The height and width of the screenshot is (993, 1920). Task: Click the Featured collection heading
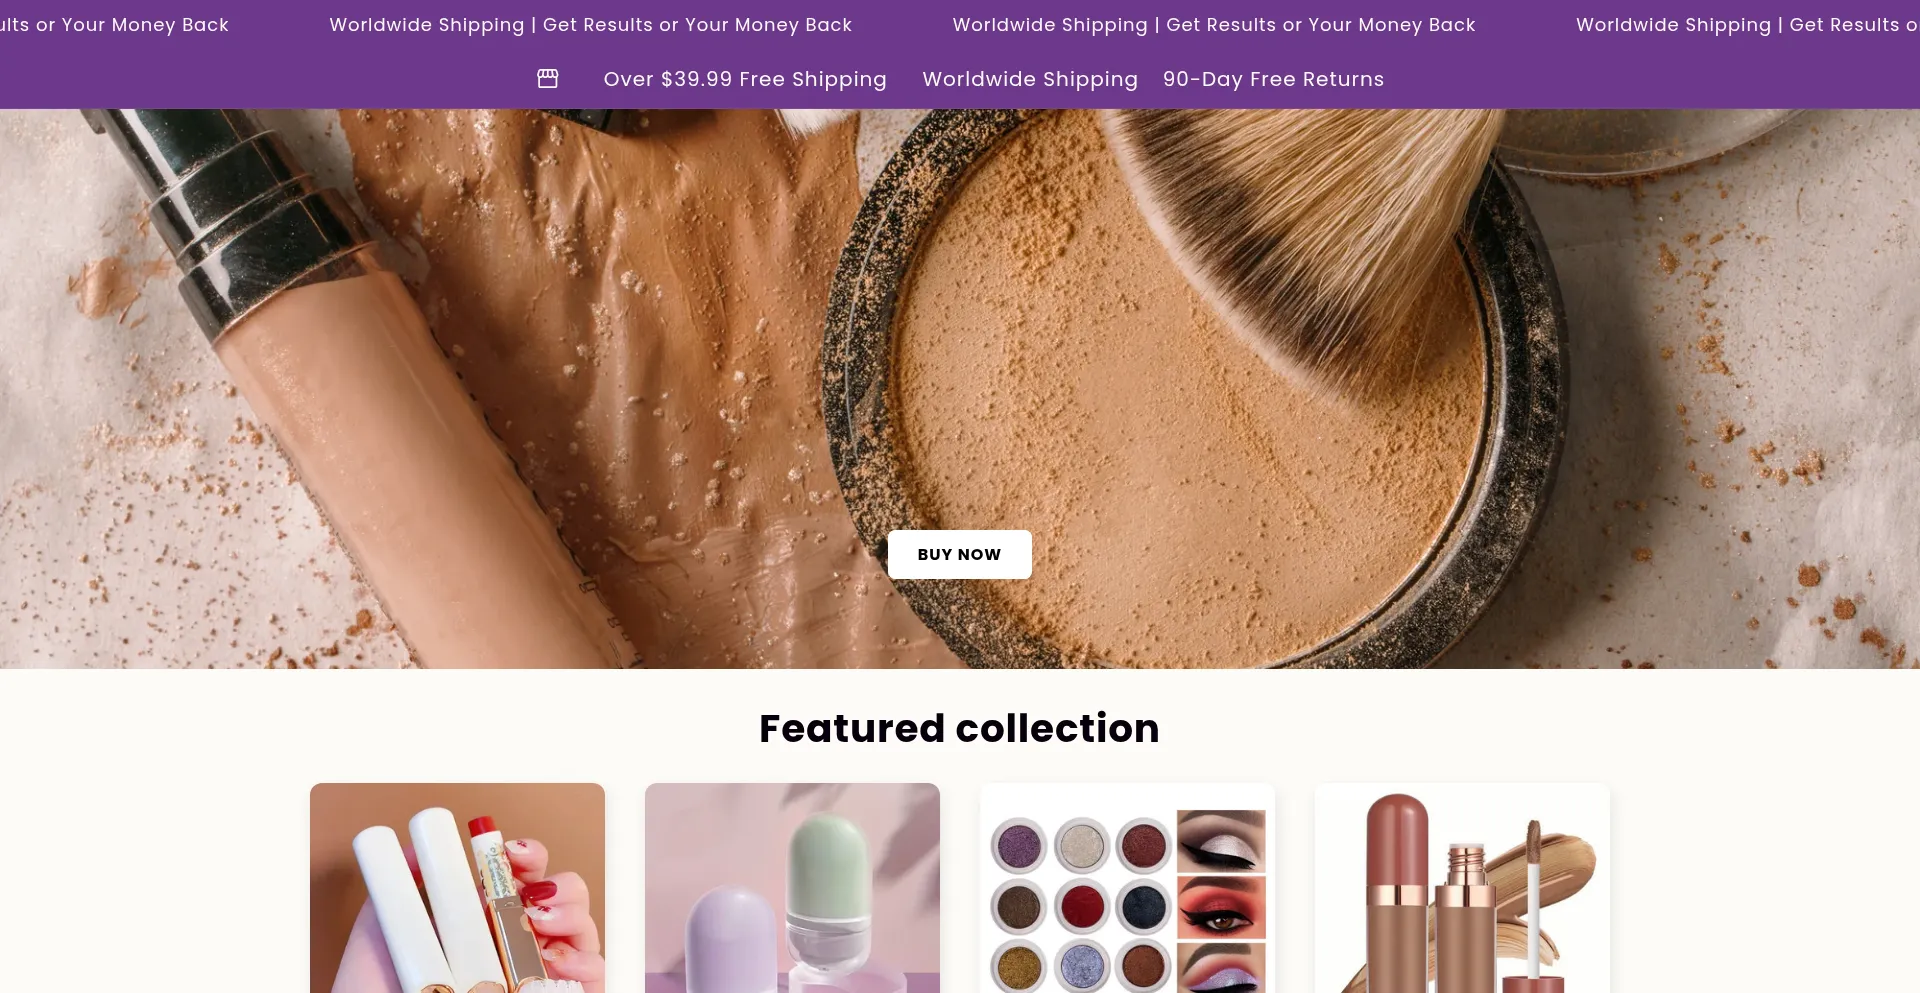(x=959, y=728)
